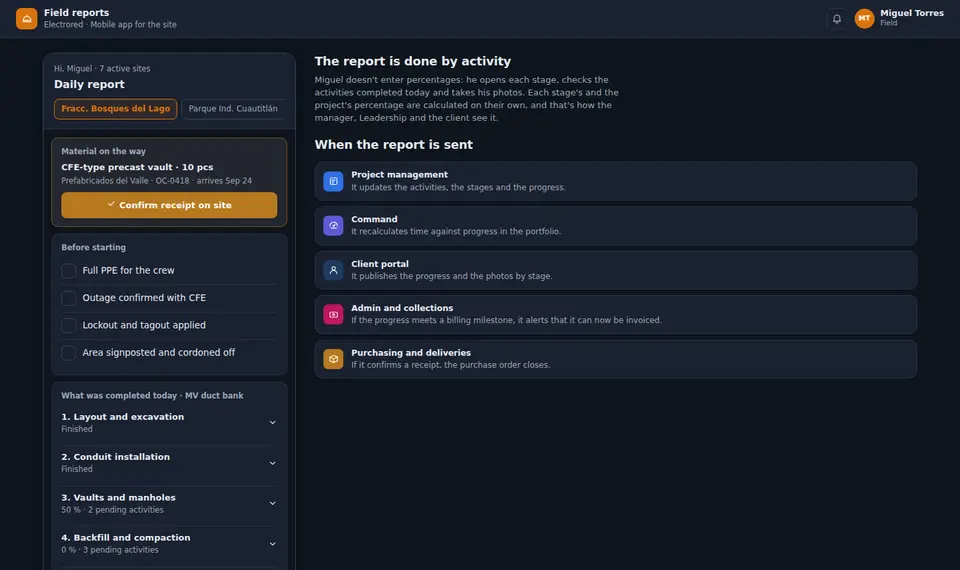Viewport: 960px width, 570px height.
Task: Check Lockout and tagout applied
Action: 69,325
